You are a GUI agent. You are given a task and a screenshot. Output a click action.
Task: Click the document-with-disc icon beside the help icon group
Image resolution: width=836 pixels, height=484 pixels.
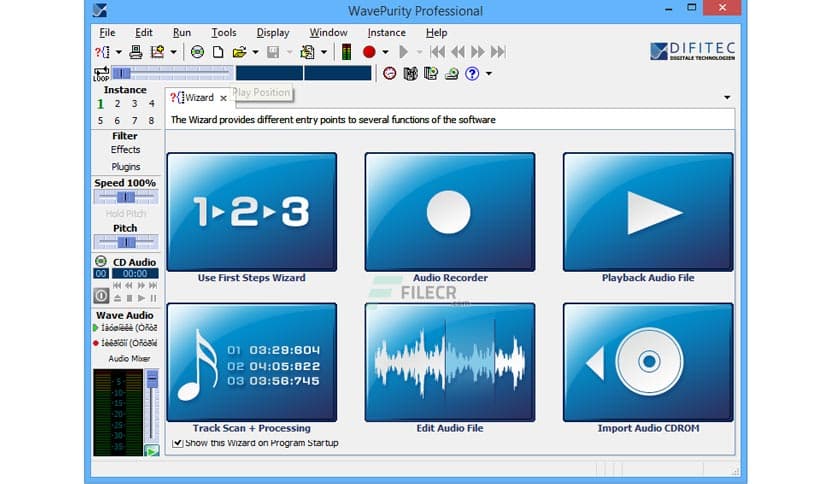431,74
